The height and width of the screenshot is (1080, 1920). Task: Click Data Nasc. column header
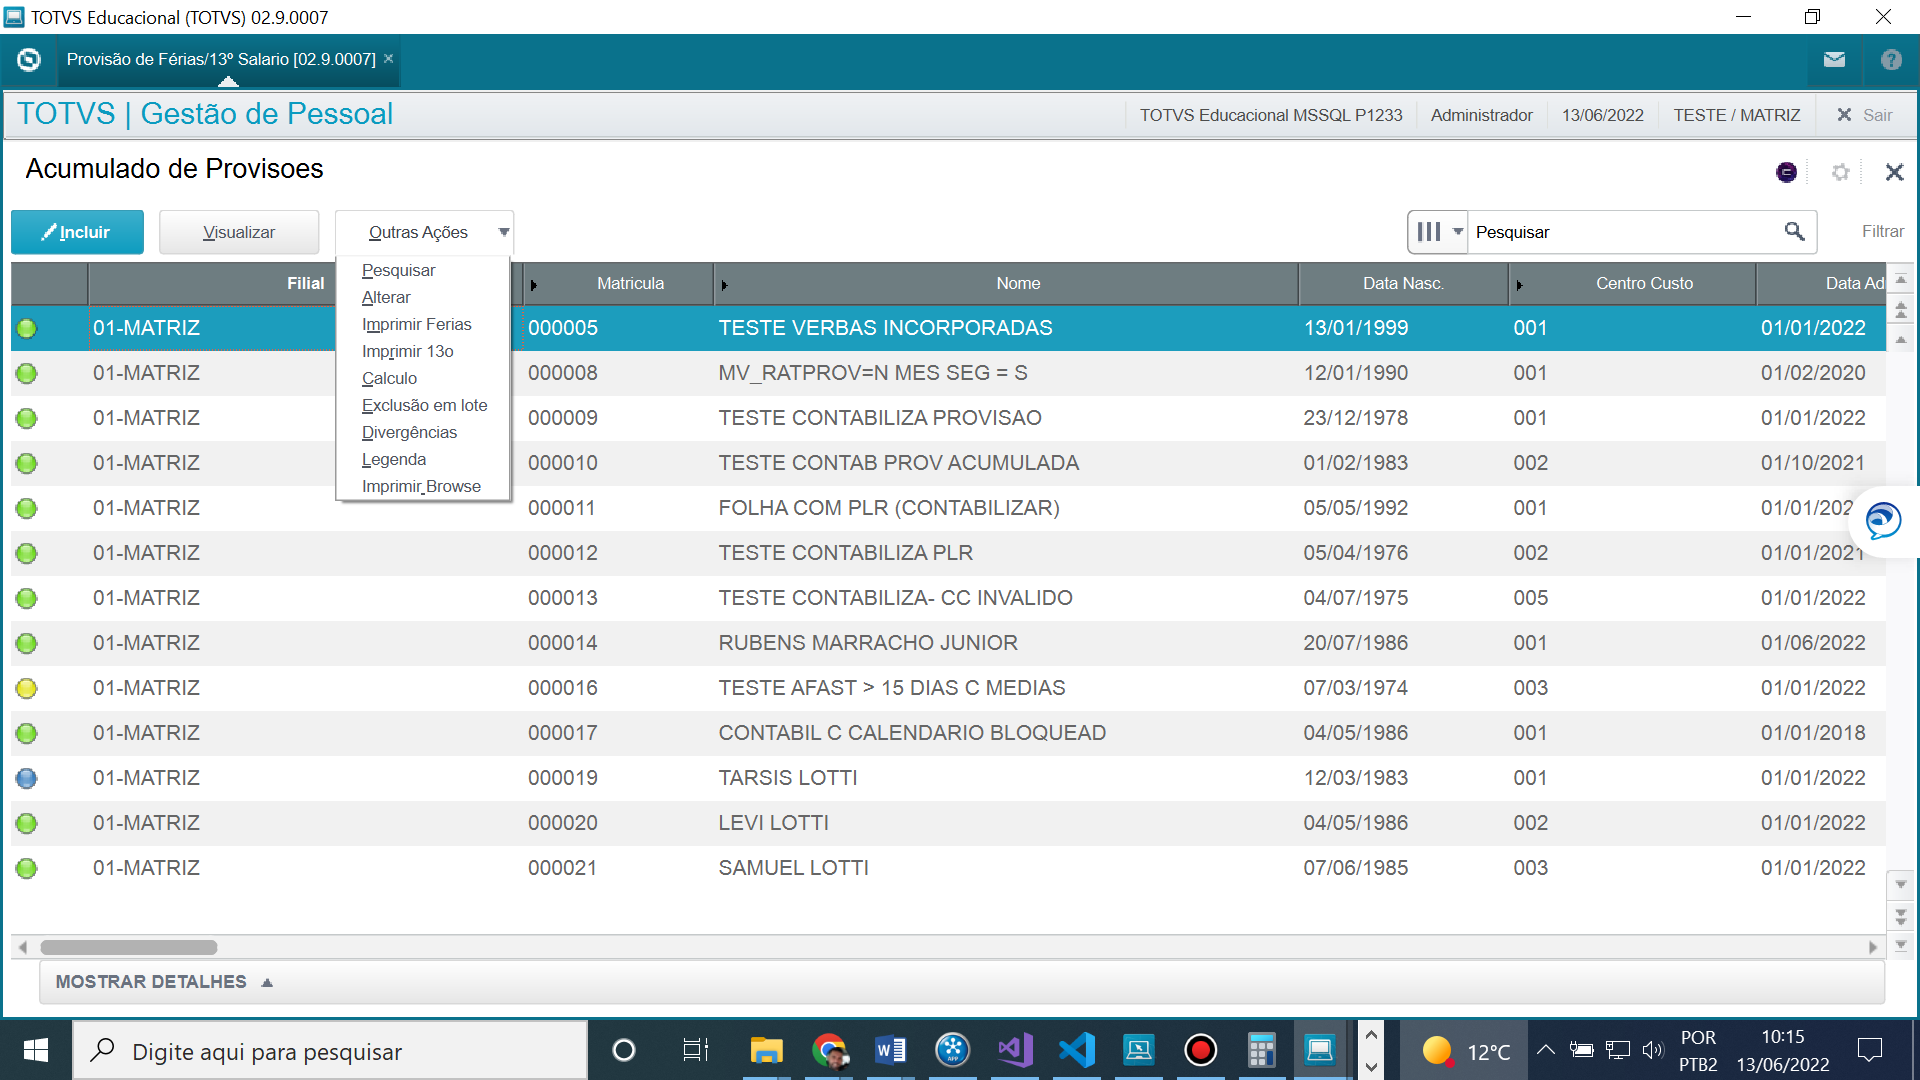(1403, 283)
